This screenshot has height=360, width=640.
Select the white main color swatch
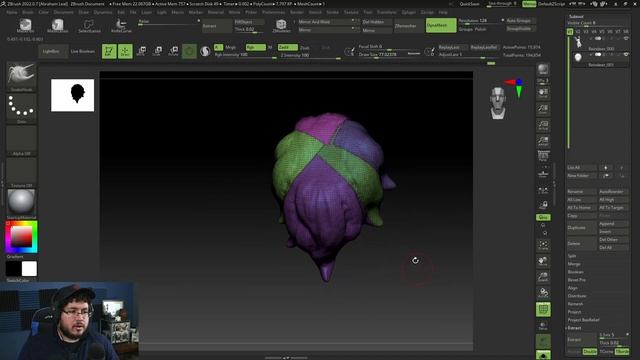(29, 269)
